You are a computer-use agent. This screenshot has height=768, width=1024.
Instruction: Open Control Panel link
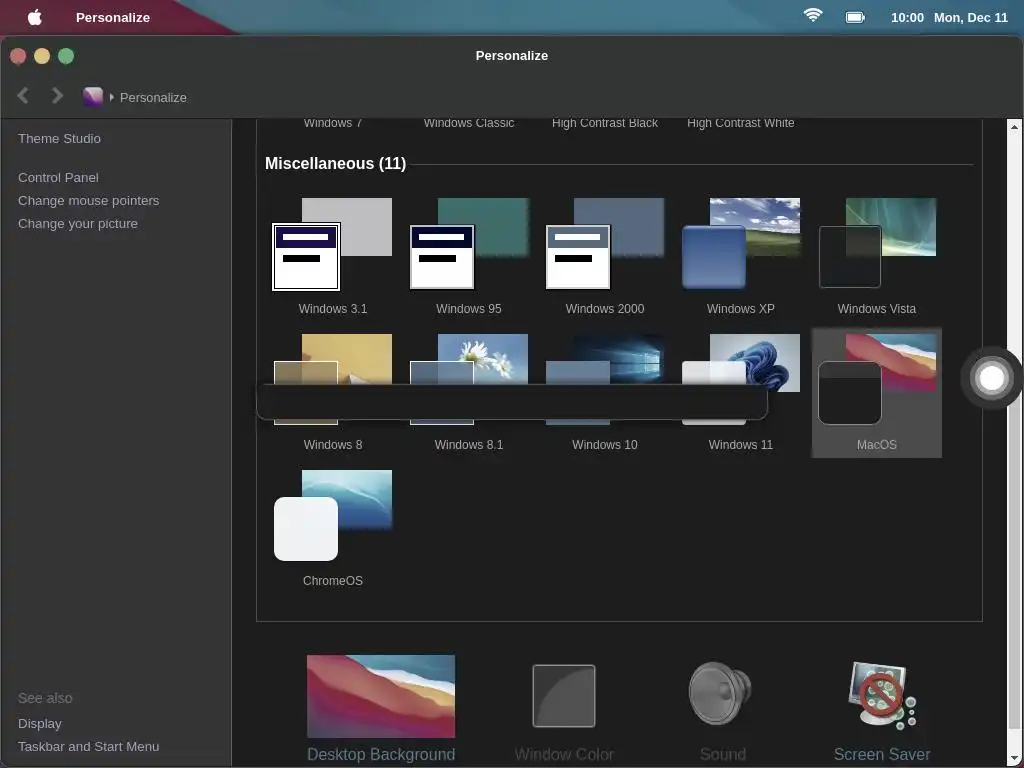(x=58, y=178)
